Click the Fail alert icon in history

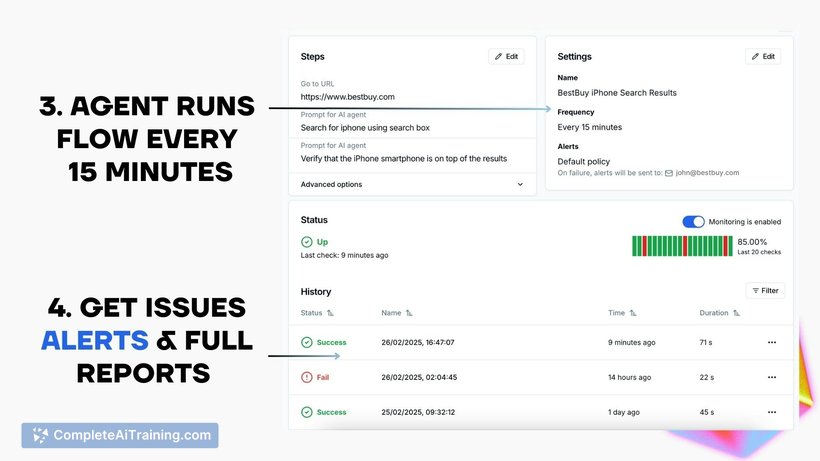306,377
